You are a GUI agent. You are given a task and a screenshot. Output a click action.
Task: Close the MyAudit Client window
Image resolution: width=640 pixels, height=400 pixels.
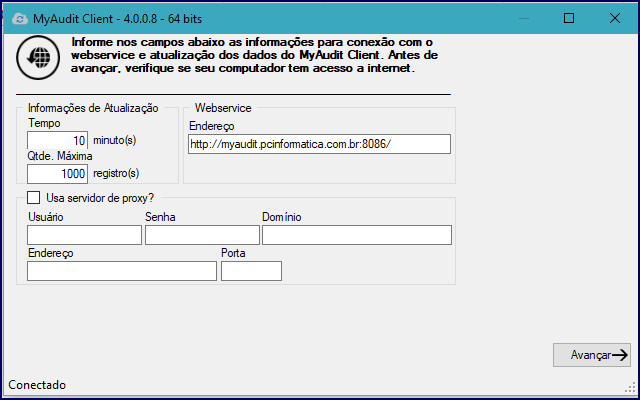pos(615,18)
